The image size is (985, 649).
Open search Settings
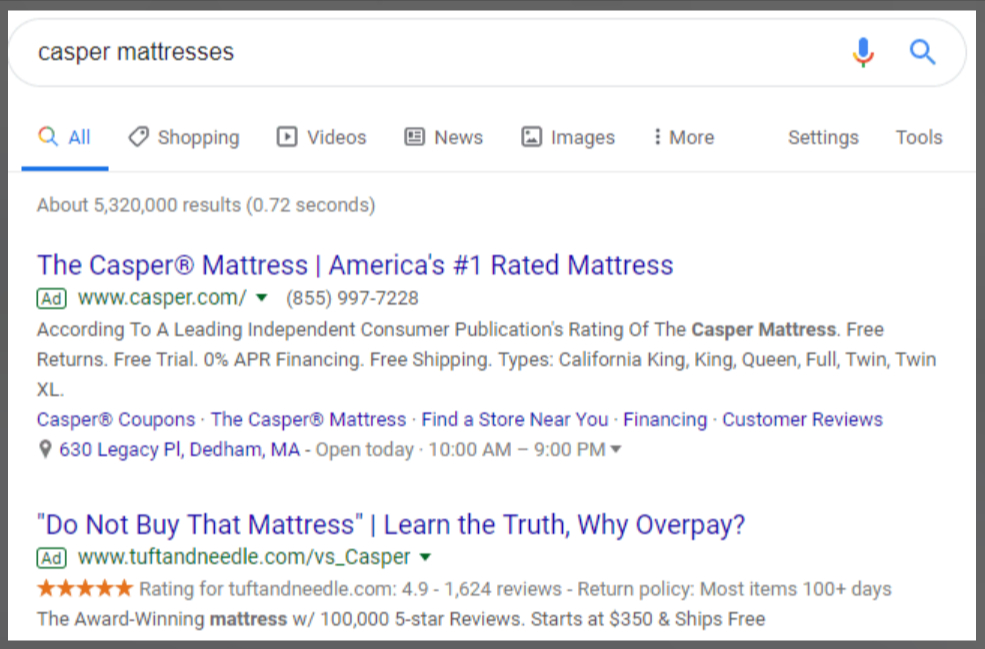823,138
